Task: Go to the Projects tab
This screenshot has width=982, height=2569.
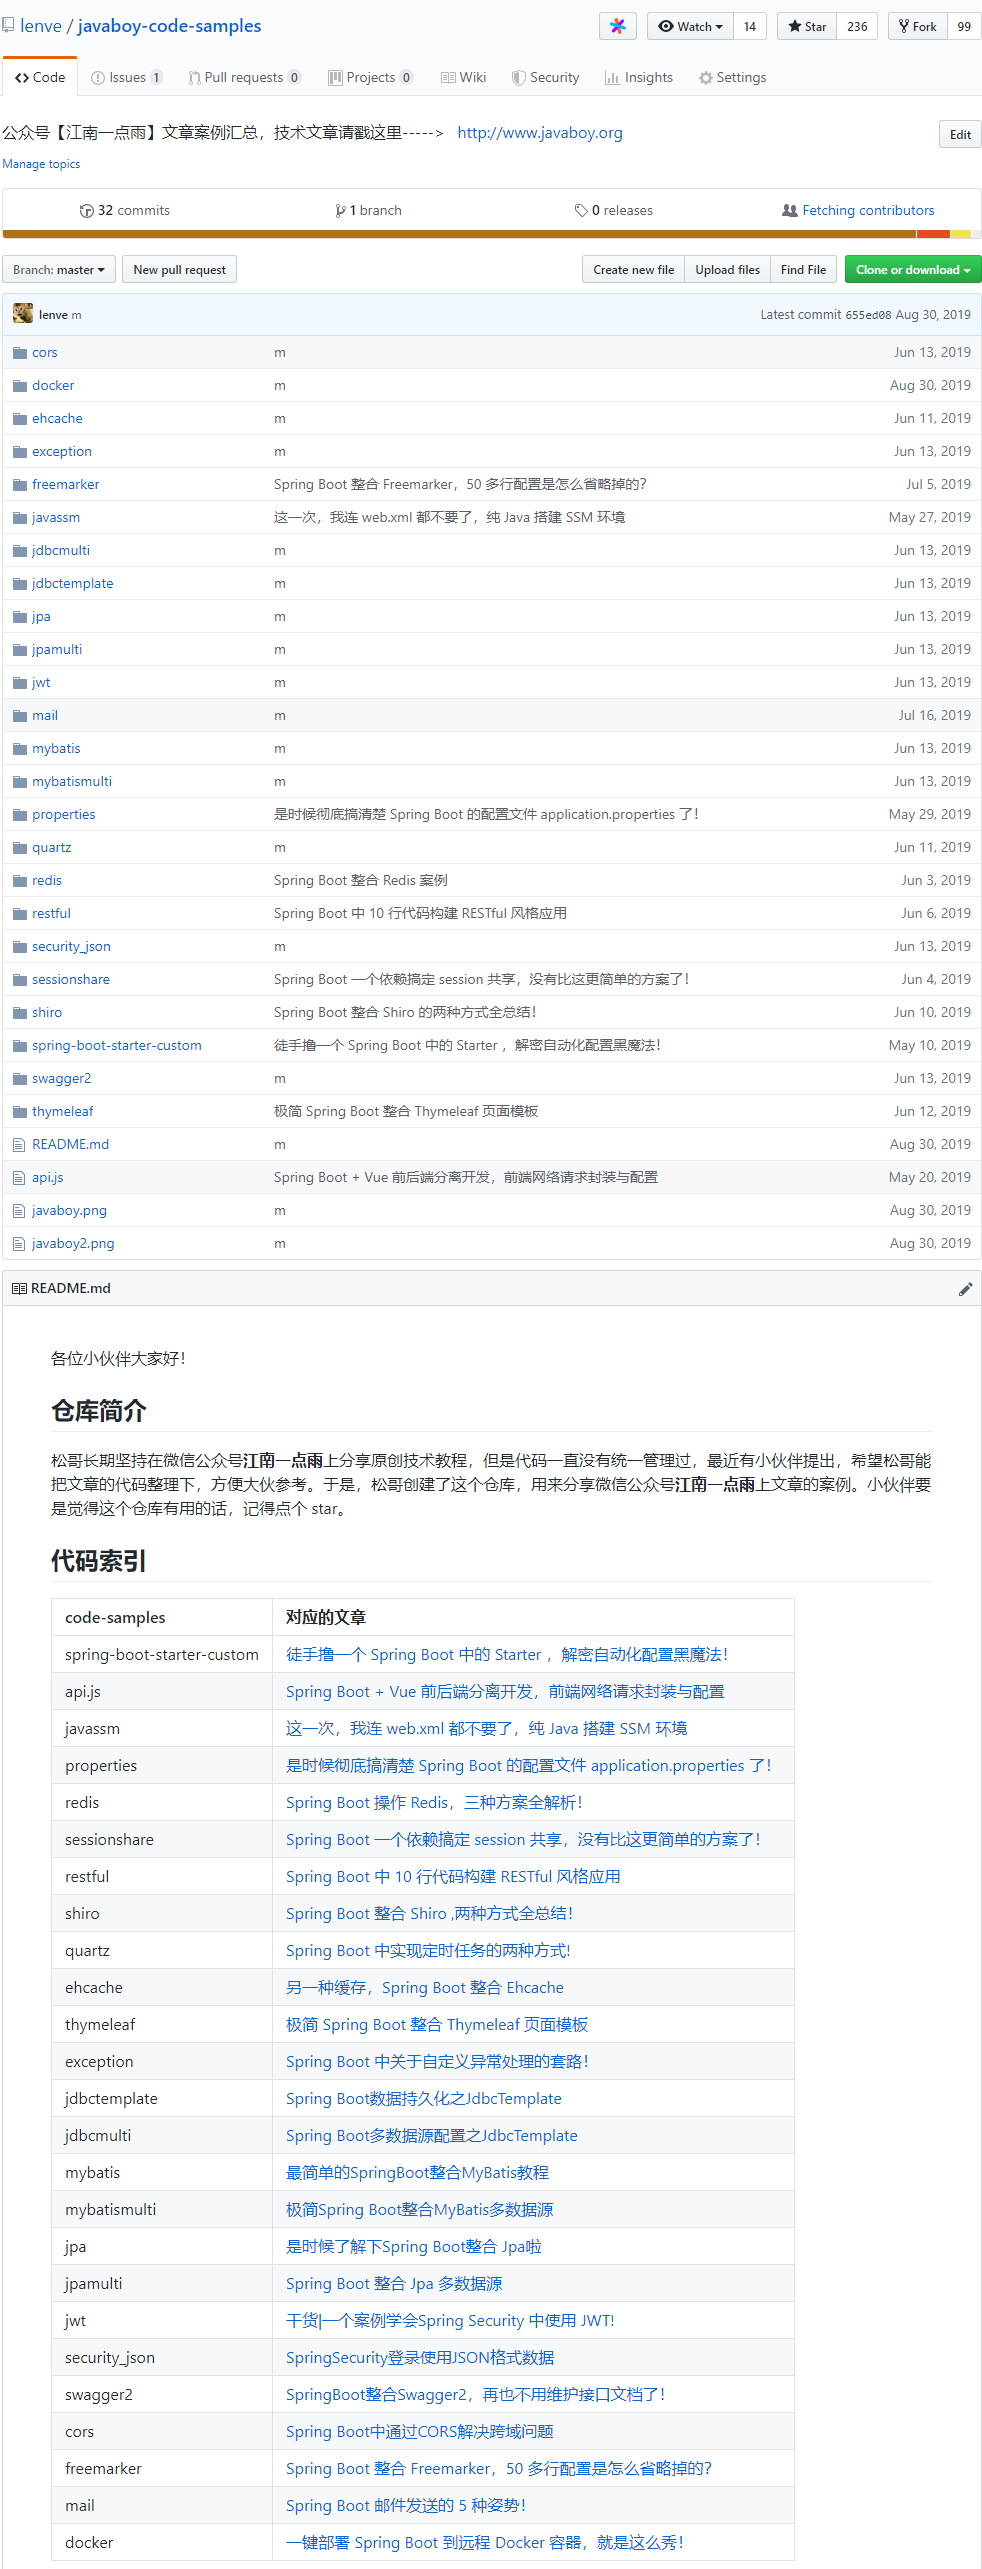Action: pyautogui.click(x=371, y=78)
